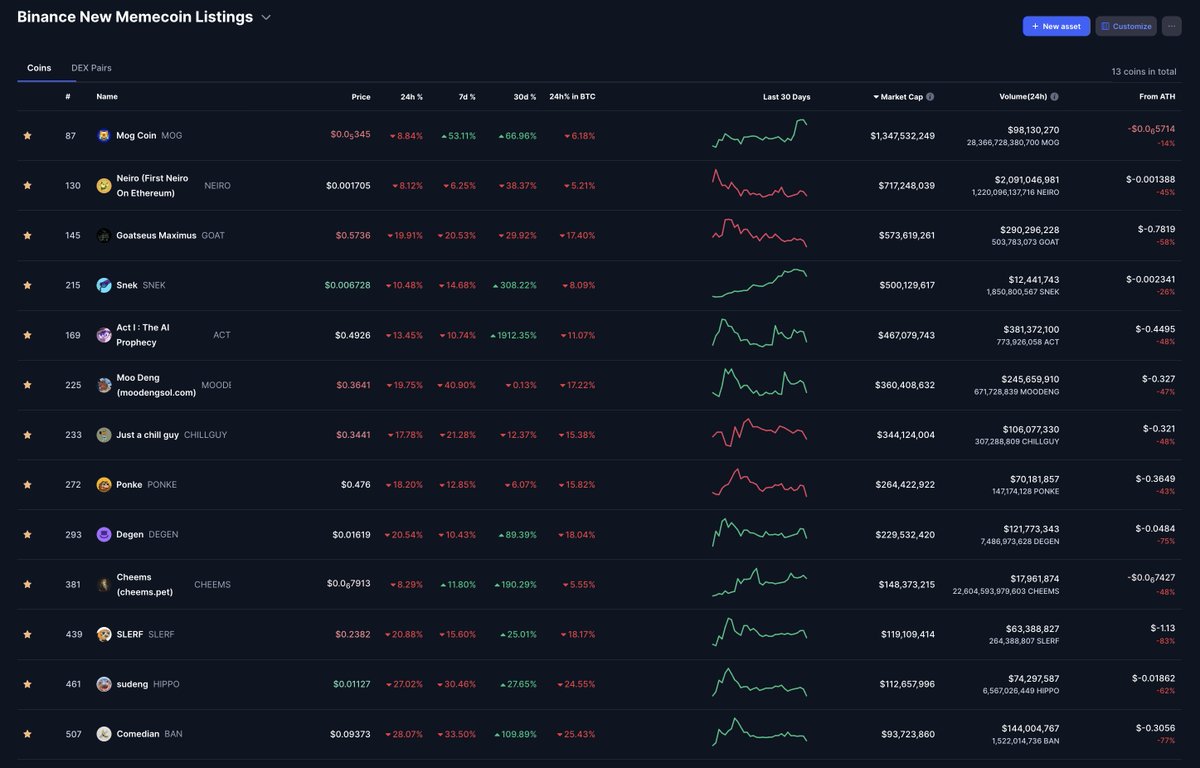1200x768 pixels.
Task: Click the Ponke coin logo icon
Action: tap(103, 485)
